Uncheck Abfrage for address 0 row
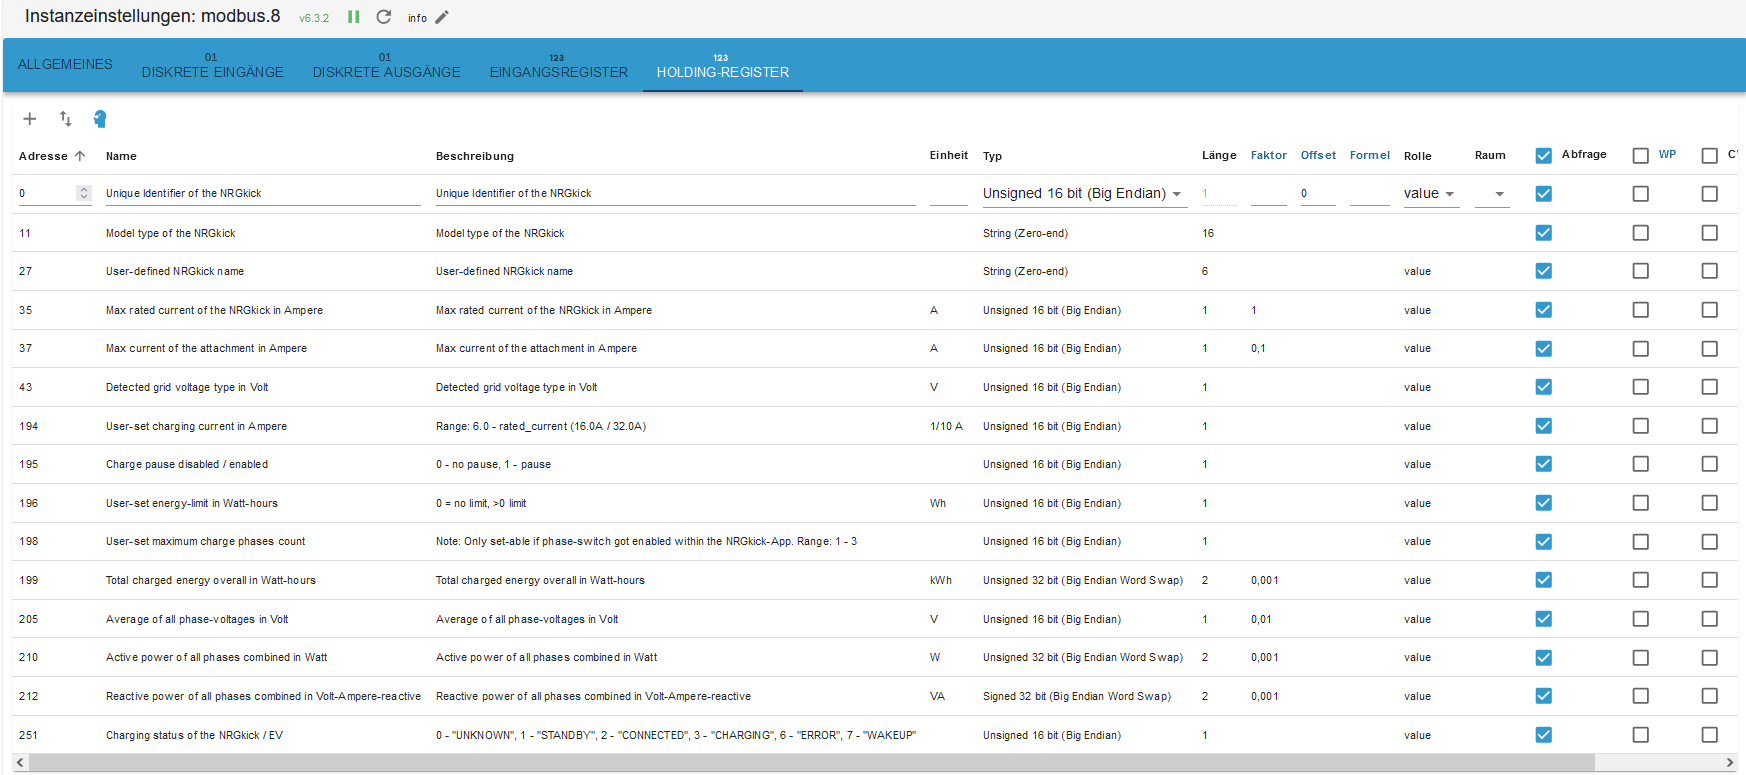The height and width of the screenshot is (775, 1746). (1544, 194)
